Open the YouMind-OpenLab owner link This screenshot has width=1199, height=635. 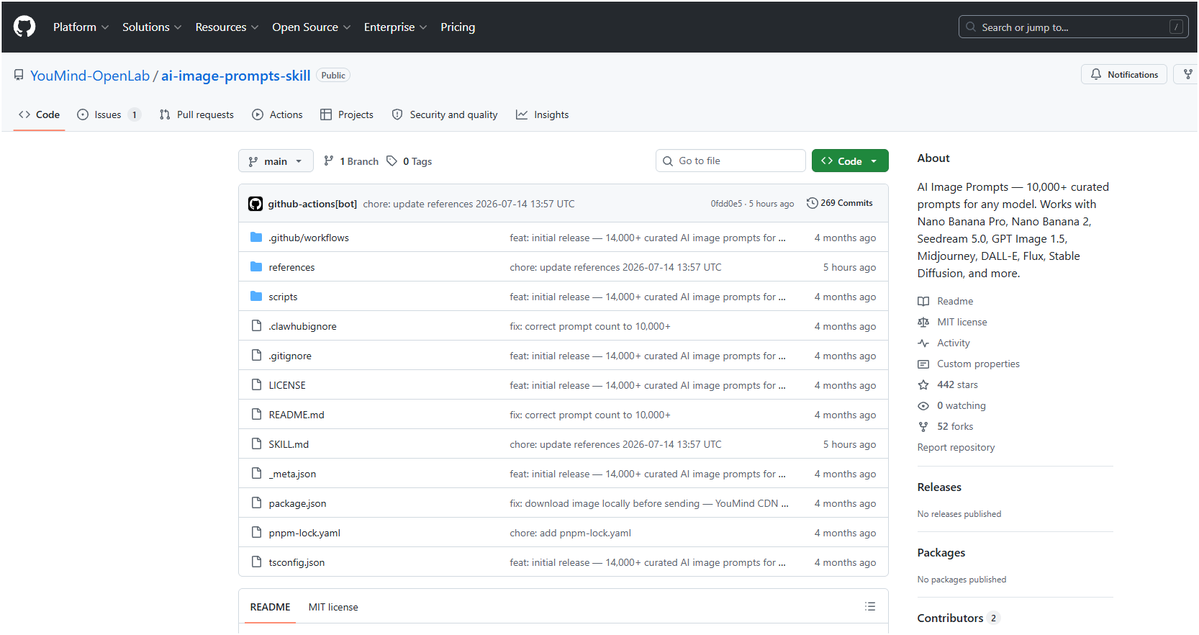point(90,76)
